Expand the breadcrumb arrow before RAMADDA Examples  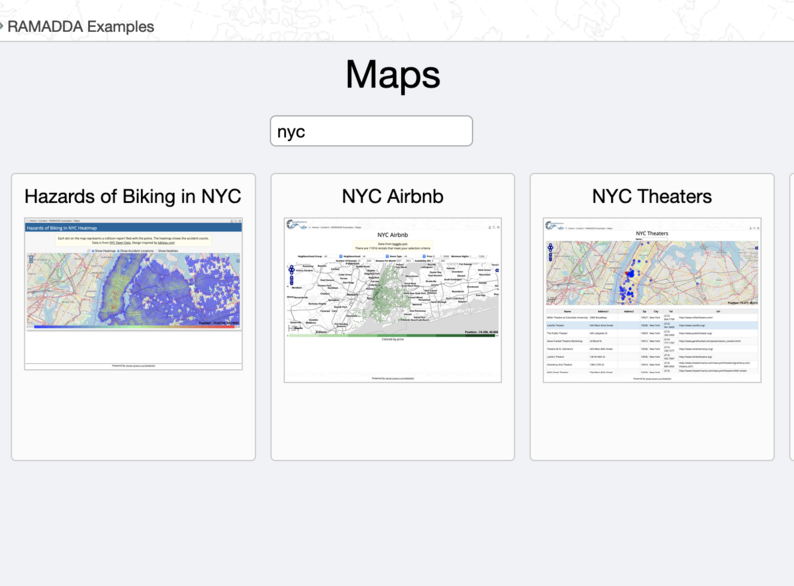2,27
